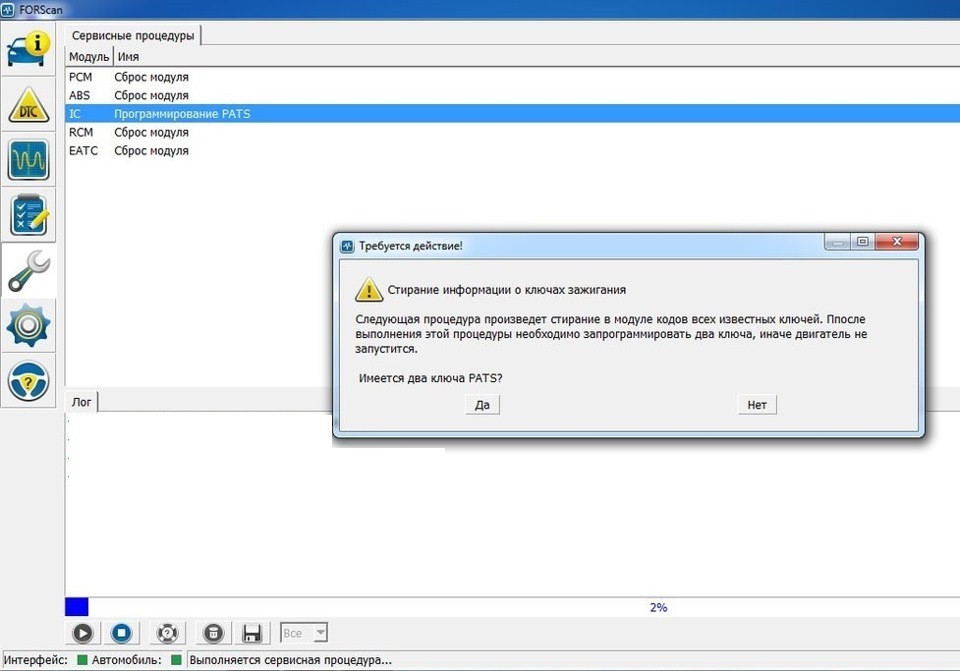Screen dimensions: 960x671
Task: Click Нет in the key erase dialog
Action: (x=757, y=405)
